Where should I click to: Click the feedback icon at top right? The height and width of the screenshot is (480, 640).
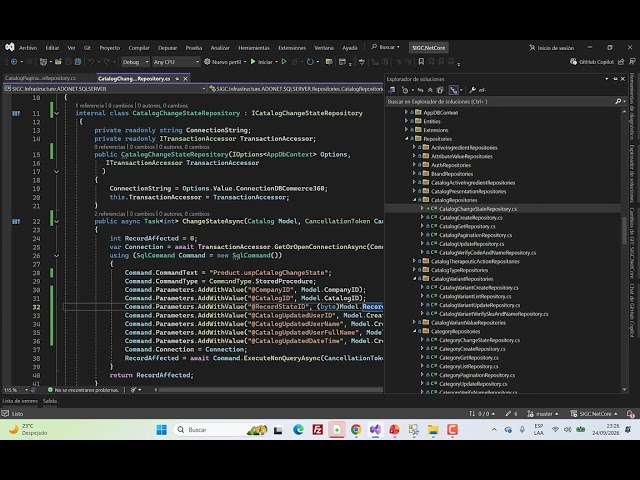pyautogui.click(x=632, y=62)
